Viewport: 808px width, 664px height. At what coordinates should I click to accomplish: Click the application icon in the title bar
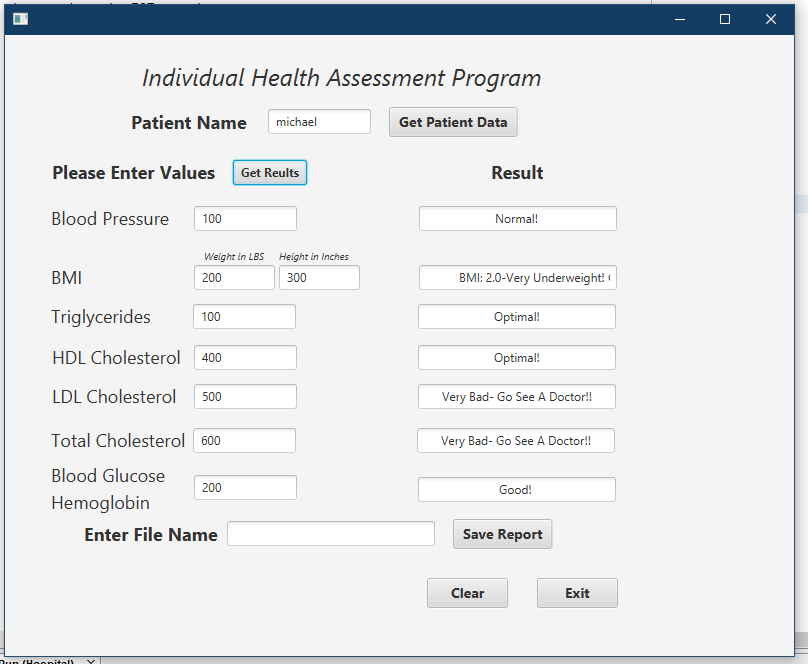[x=20, y=18]
